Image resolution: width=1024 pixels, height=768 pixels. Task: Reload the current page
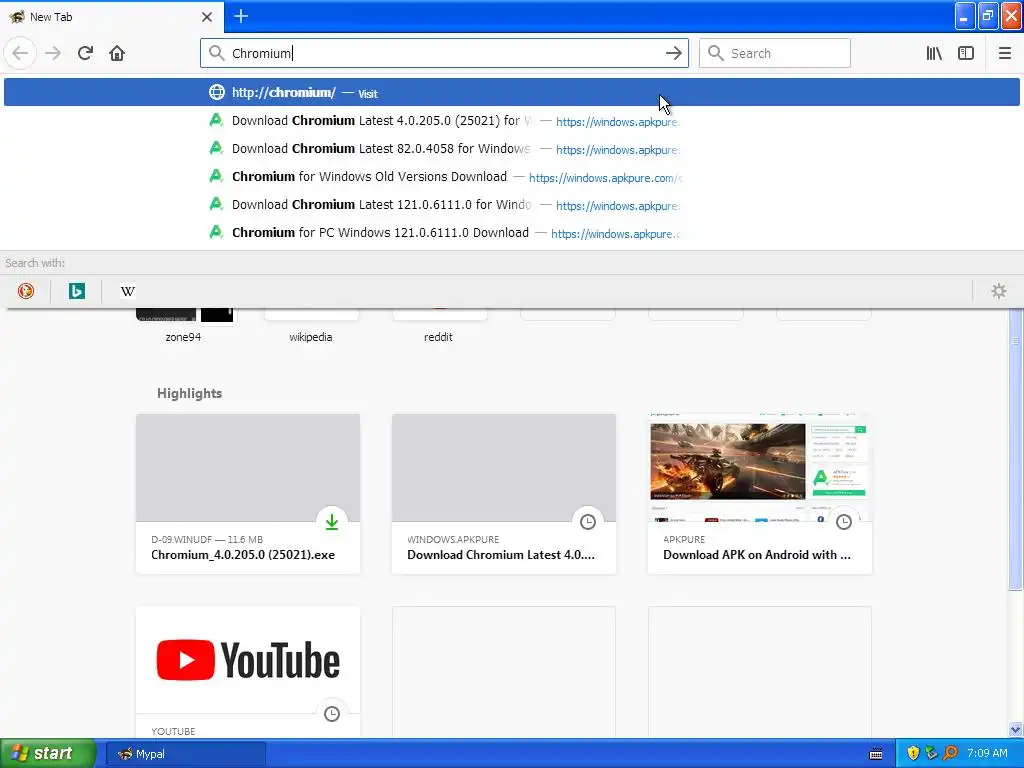(x=85, y=53)
